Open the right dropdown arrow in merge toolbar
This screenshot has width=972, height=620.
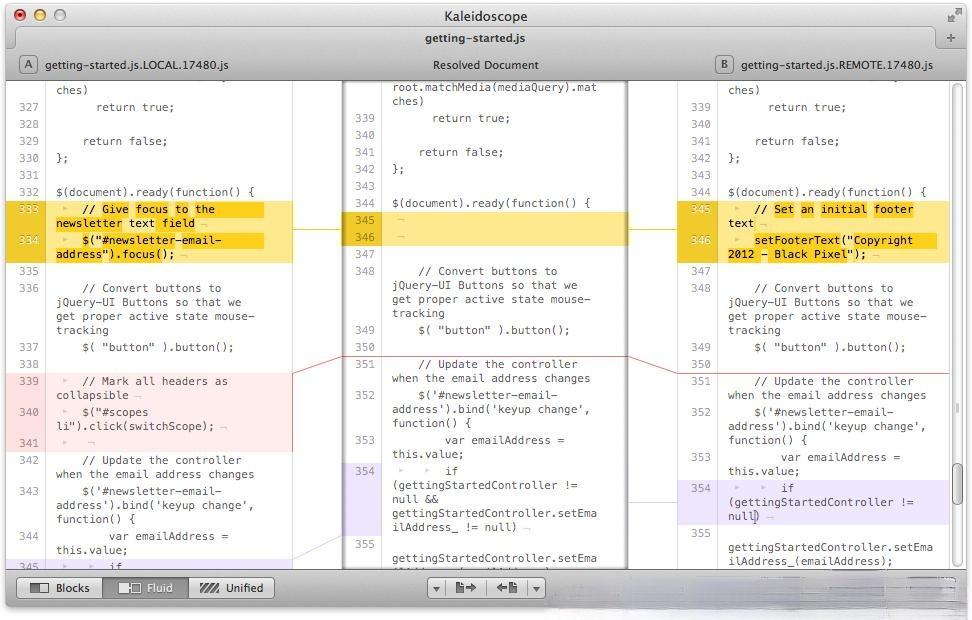[x=536, y=588]
